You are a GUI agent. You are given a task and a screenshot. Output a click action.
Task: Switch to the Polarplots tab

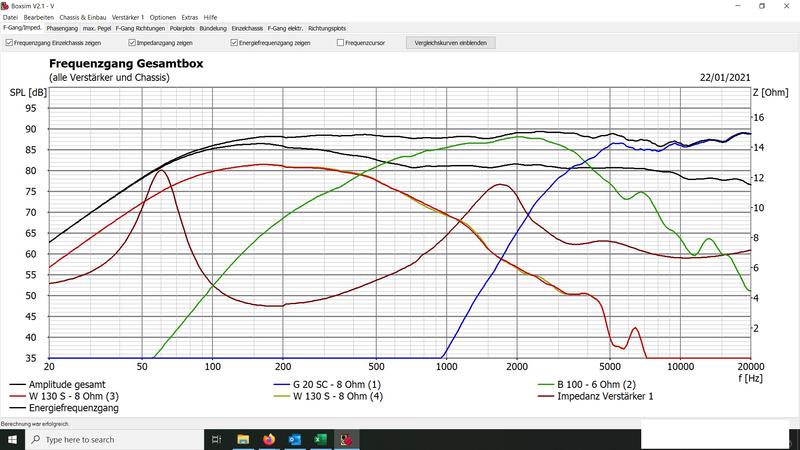pyautogui.click(x=182, y=29)
